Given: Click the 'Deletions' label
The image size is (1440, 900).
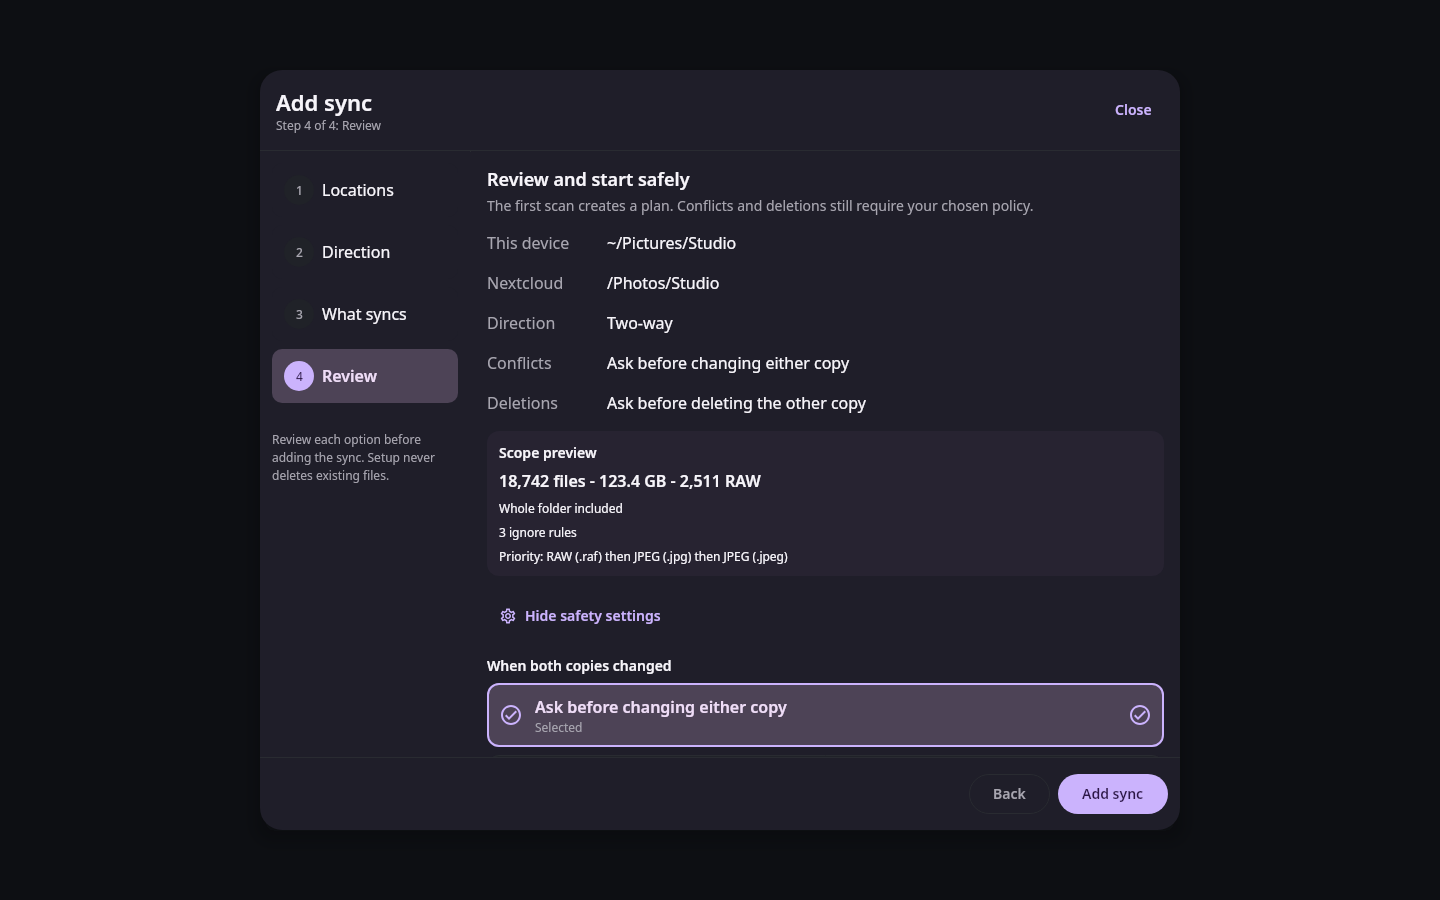Looking at the screenshot, I should (522, 403).
